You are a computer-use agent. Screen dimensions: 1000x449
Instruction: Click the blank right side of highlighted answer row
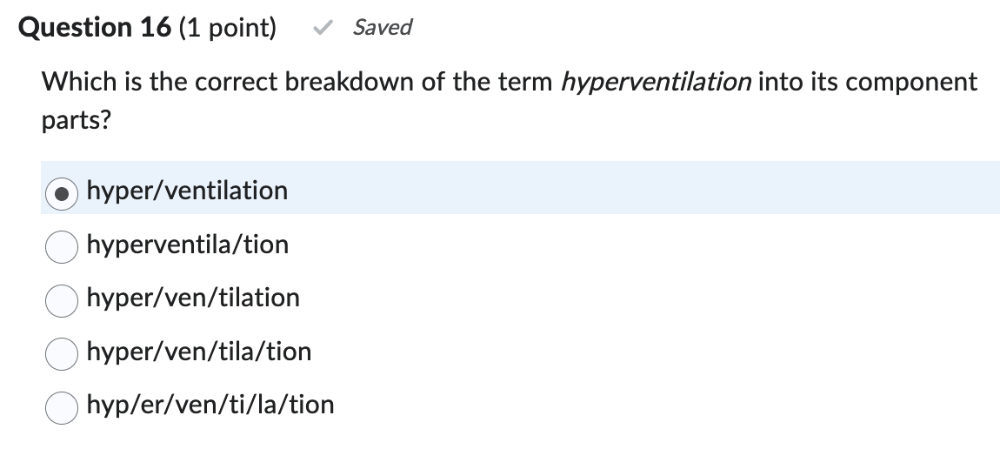point(700,188)
